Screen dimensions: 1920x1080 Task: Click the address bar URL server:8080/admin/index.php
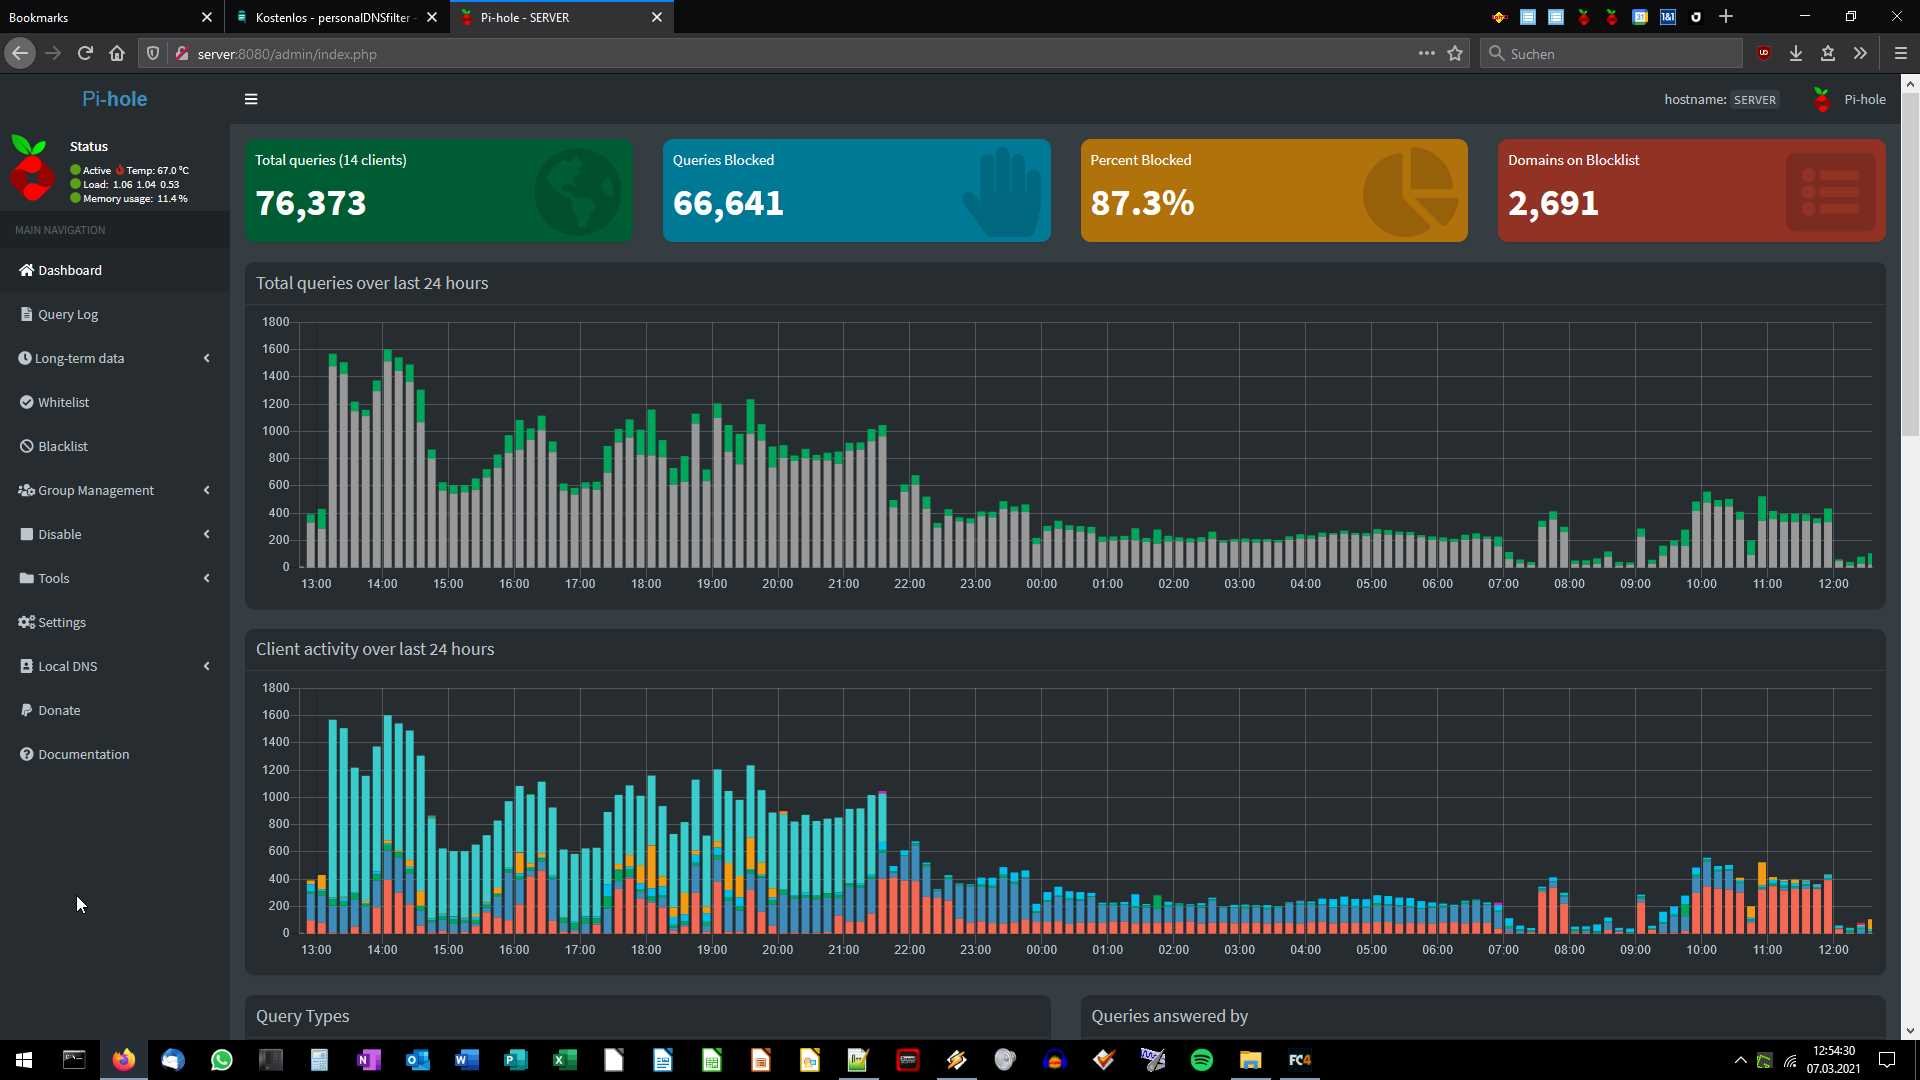click(x=287, y=54)
